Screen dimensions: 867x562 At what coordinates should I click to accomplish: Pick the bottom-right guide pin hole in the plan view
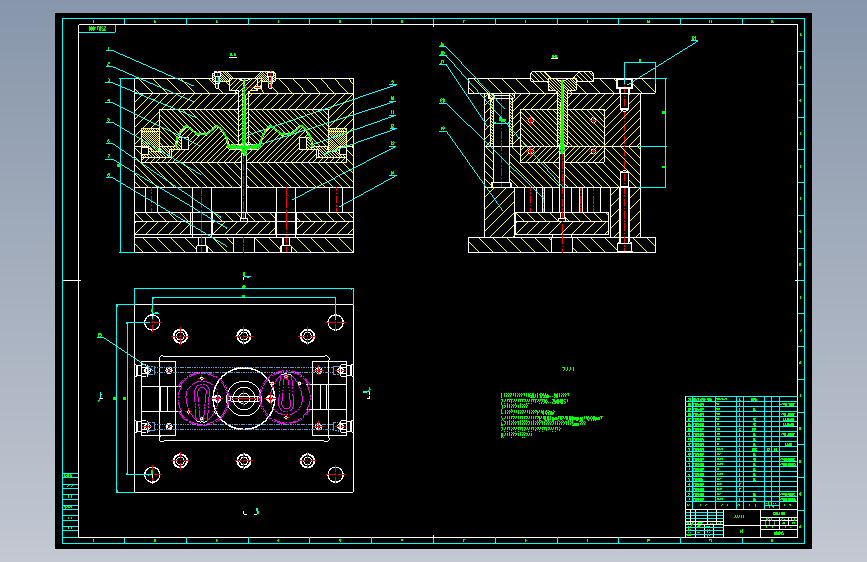click(x=335, y=474)
